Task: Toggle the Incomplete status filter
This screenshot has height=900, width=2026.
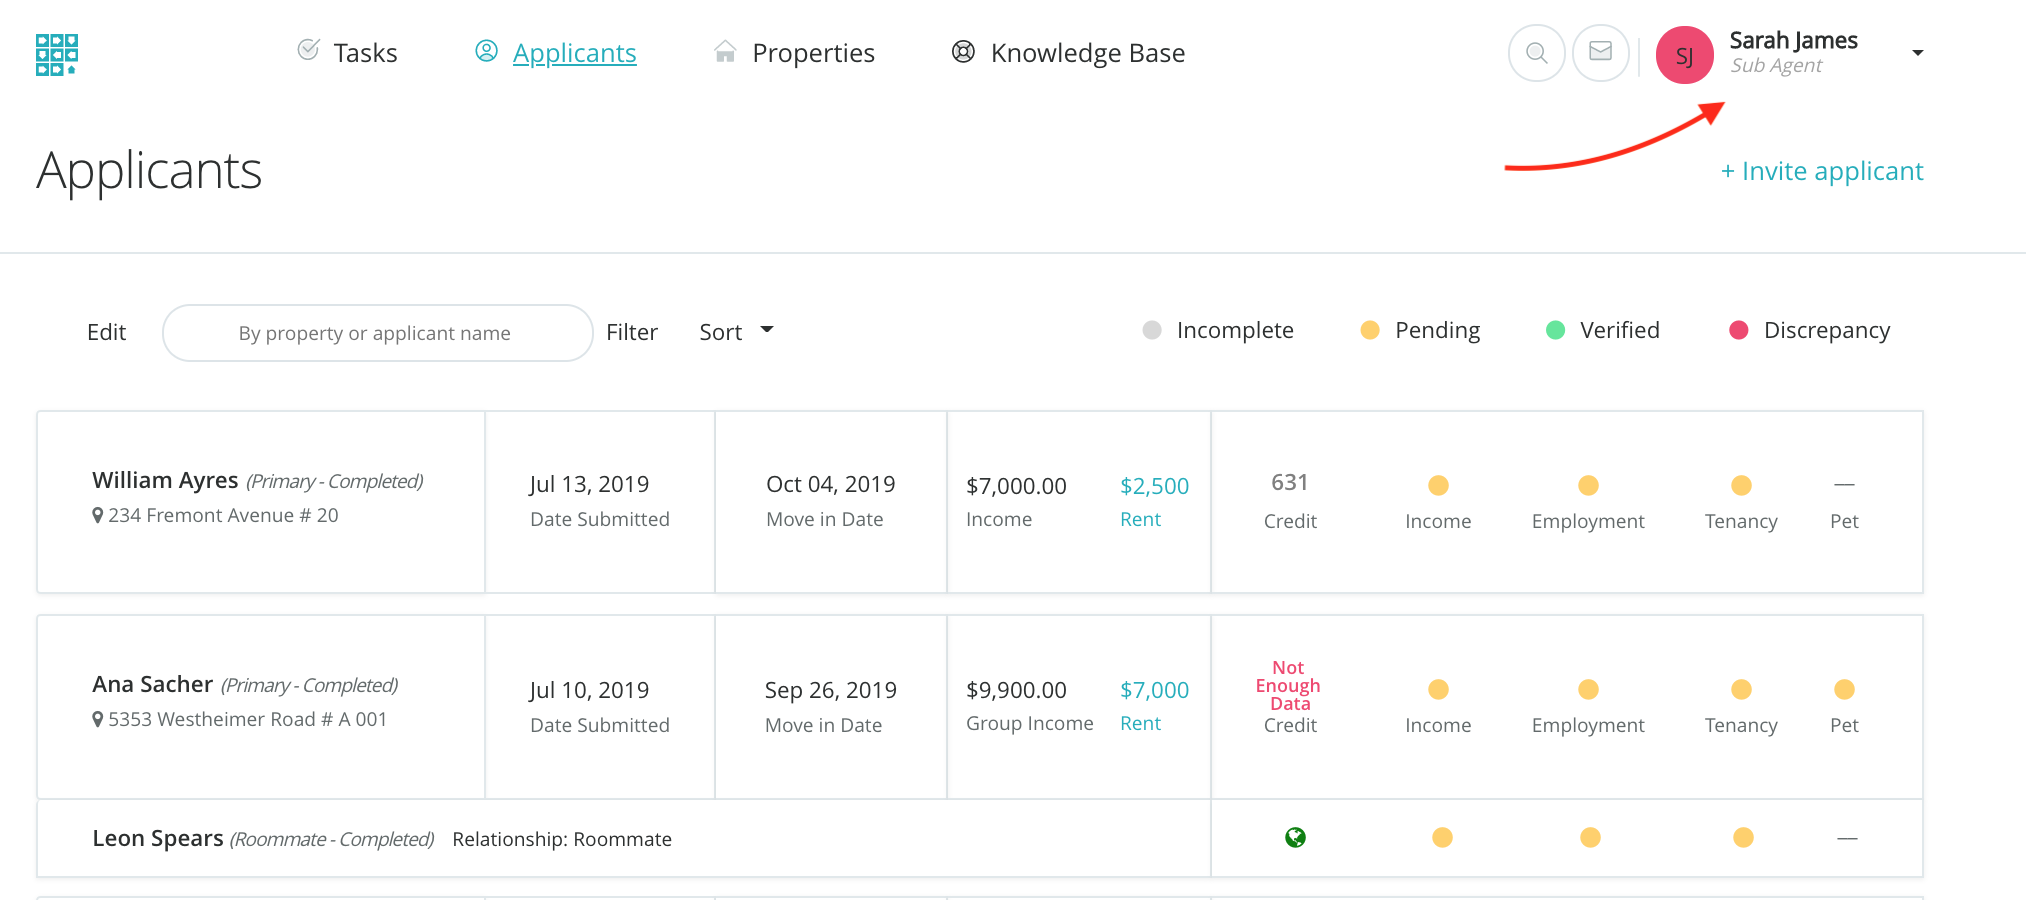Action: coord(1218,330)
